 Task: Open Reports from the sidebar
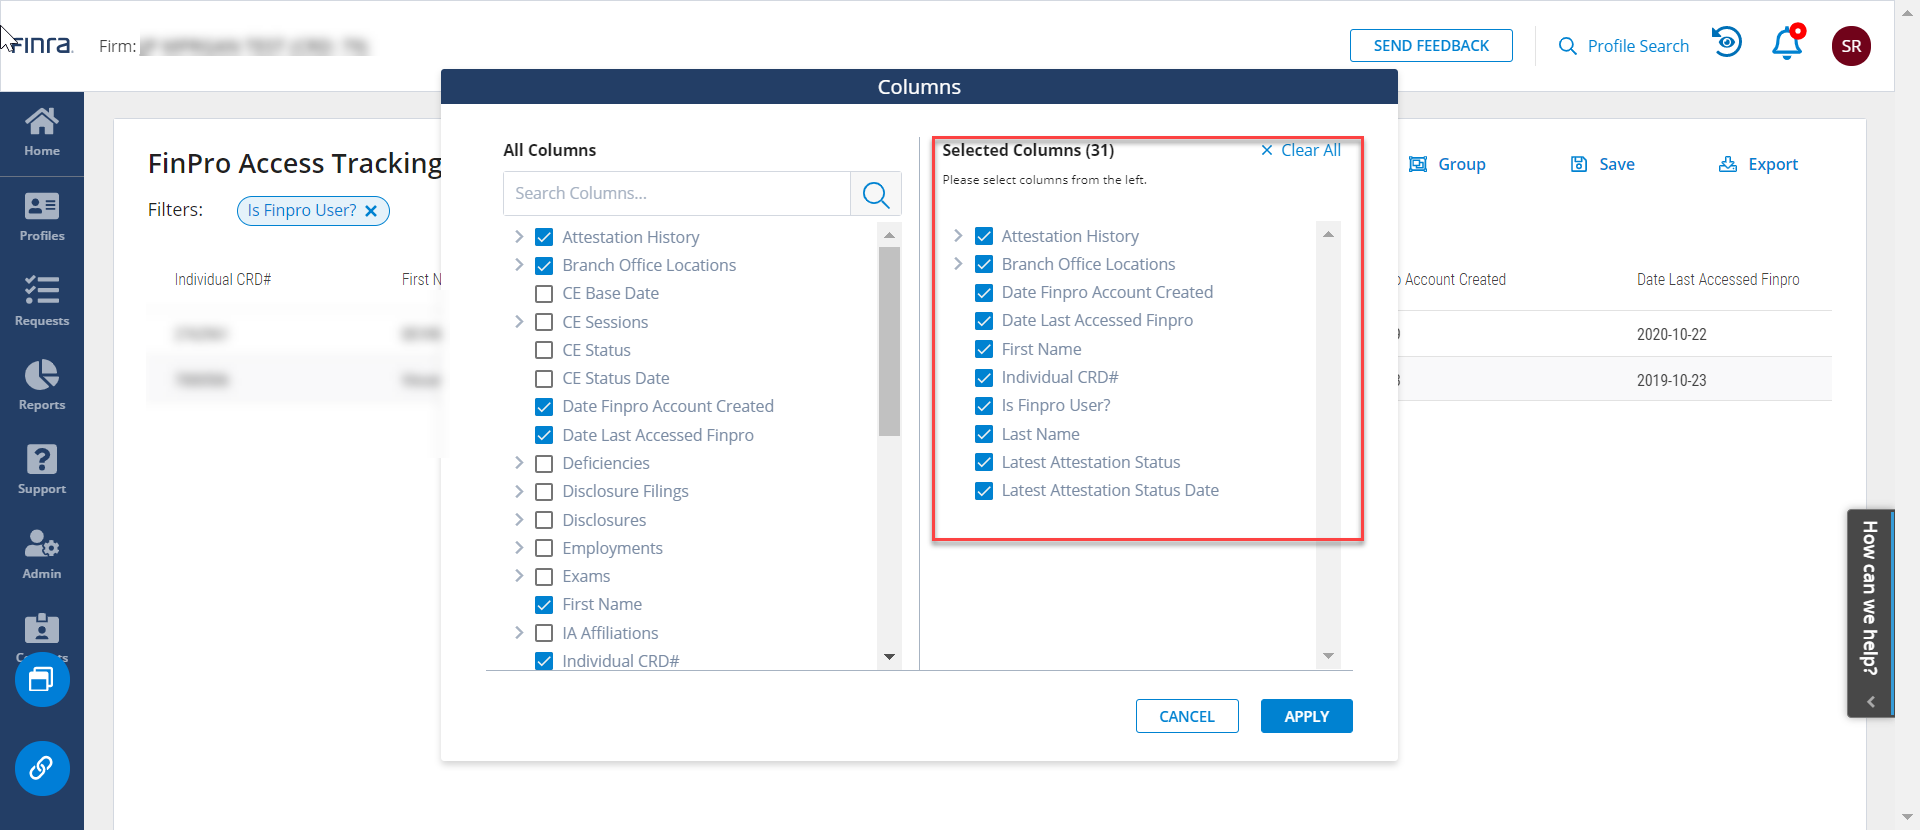pyautogui.click(x=42, y=385)
